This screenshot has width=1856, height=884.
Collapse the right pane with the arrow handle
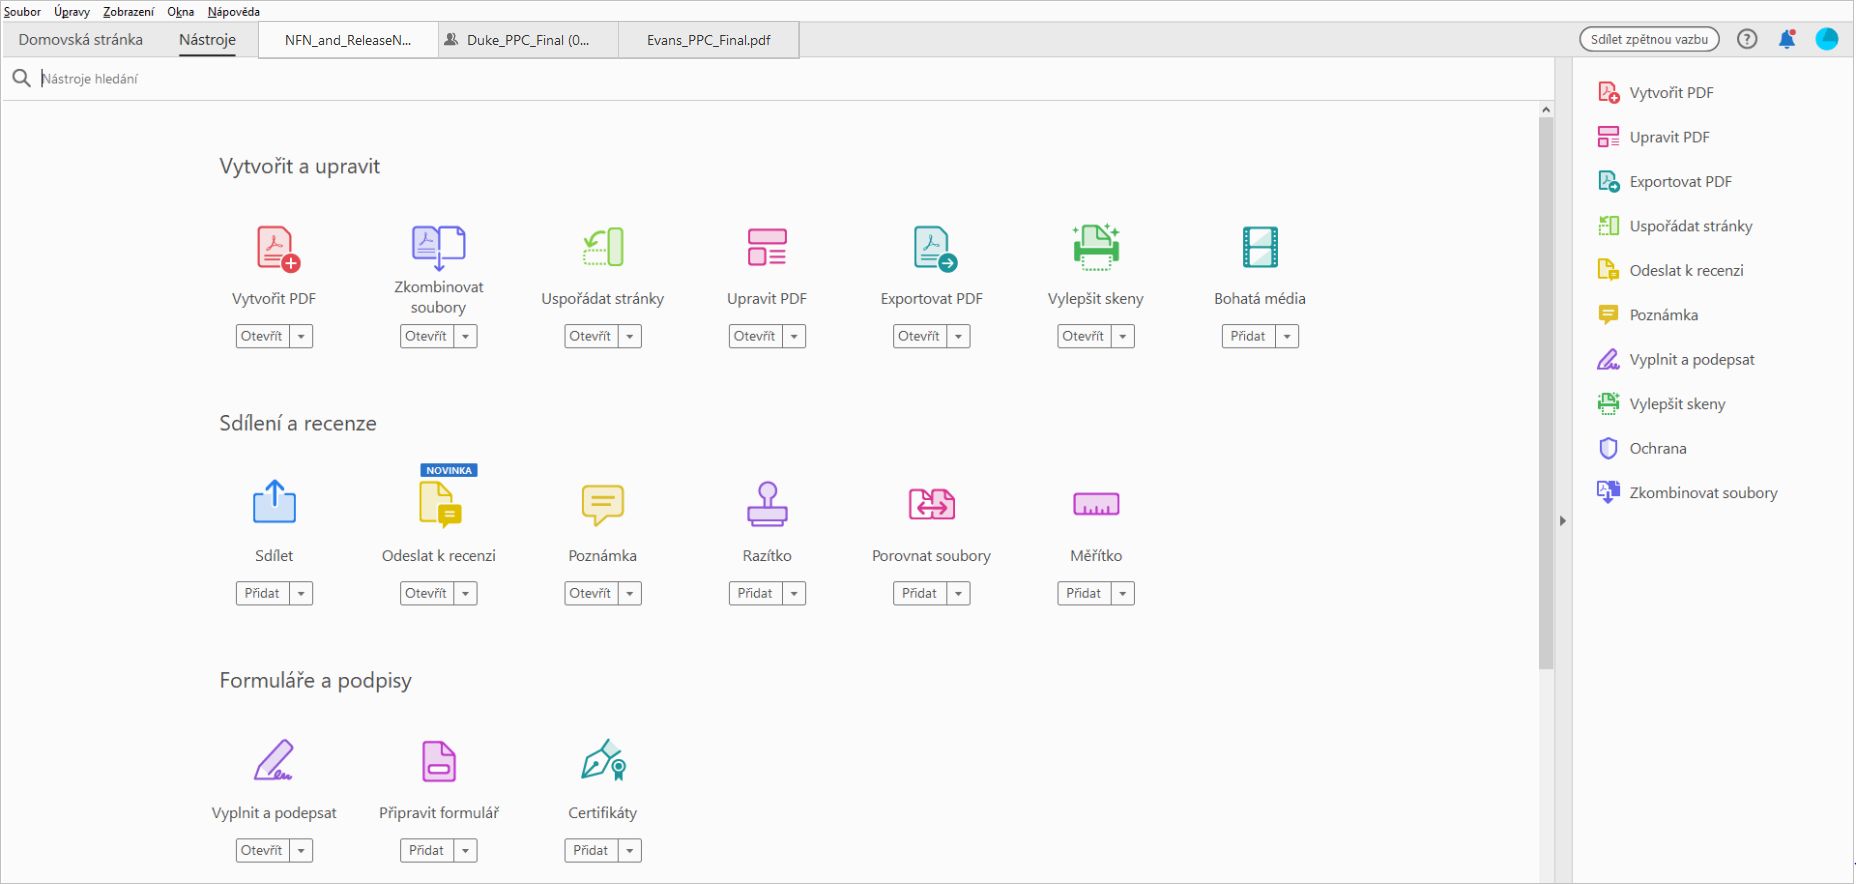coord(1563,521)
